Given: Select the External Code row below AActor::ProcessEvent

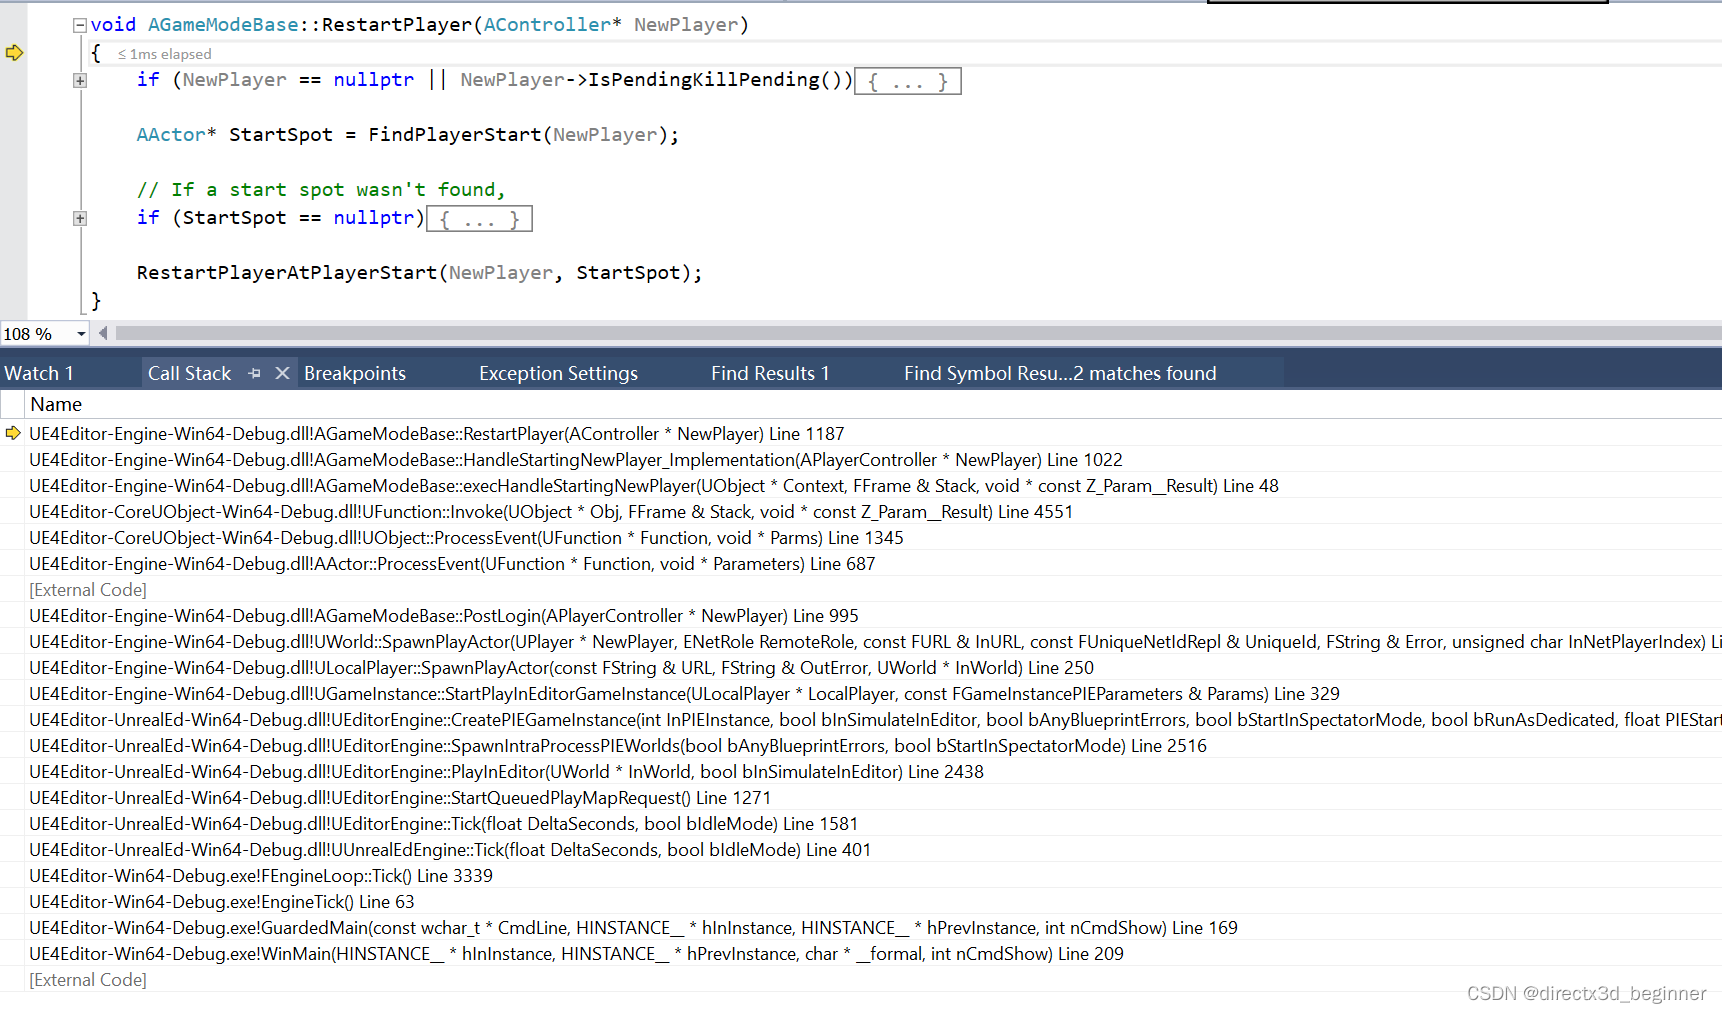Looking at the screenshot, I should pyautogui.click(x=88, y=590).
